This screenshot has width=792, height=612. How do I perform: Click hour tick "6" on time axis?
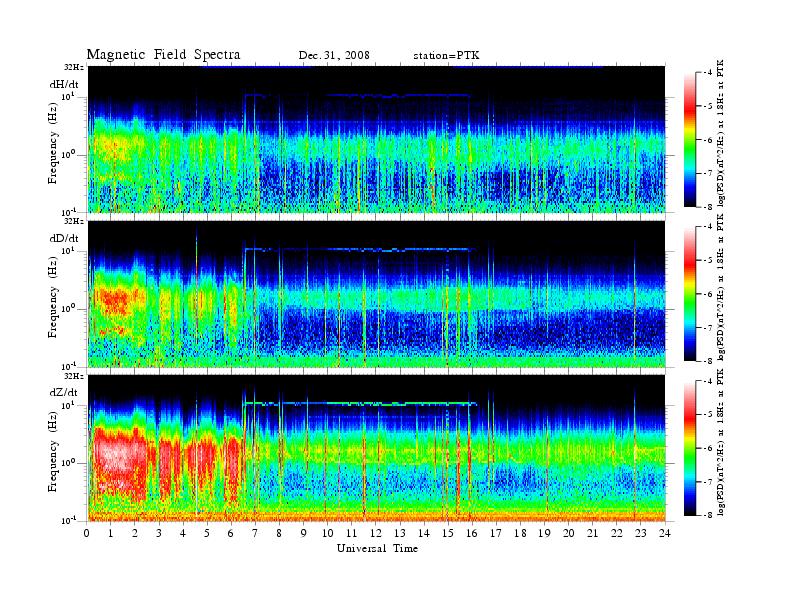(231, 534)
